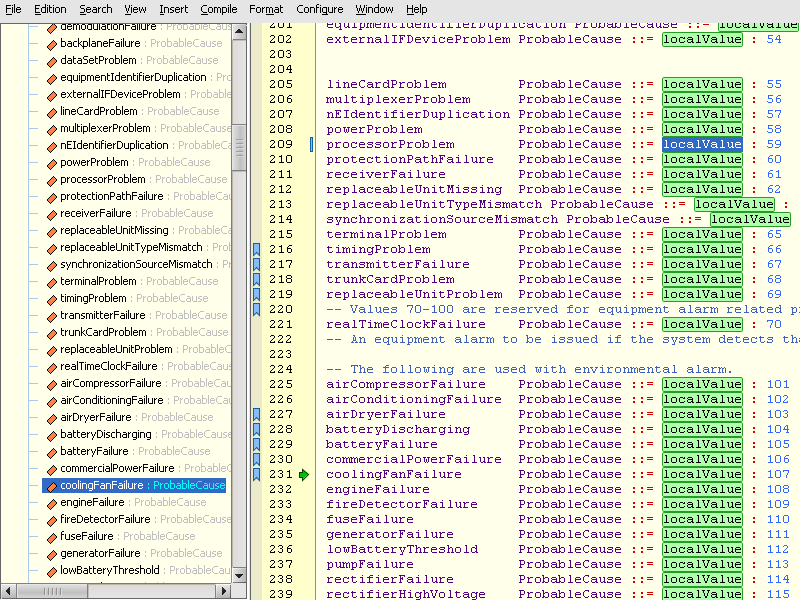Click diamond icon next to multiplexerProblem
800x600 pixels.
52,130
